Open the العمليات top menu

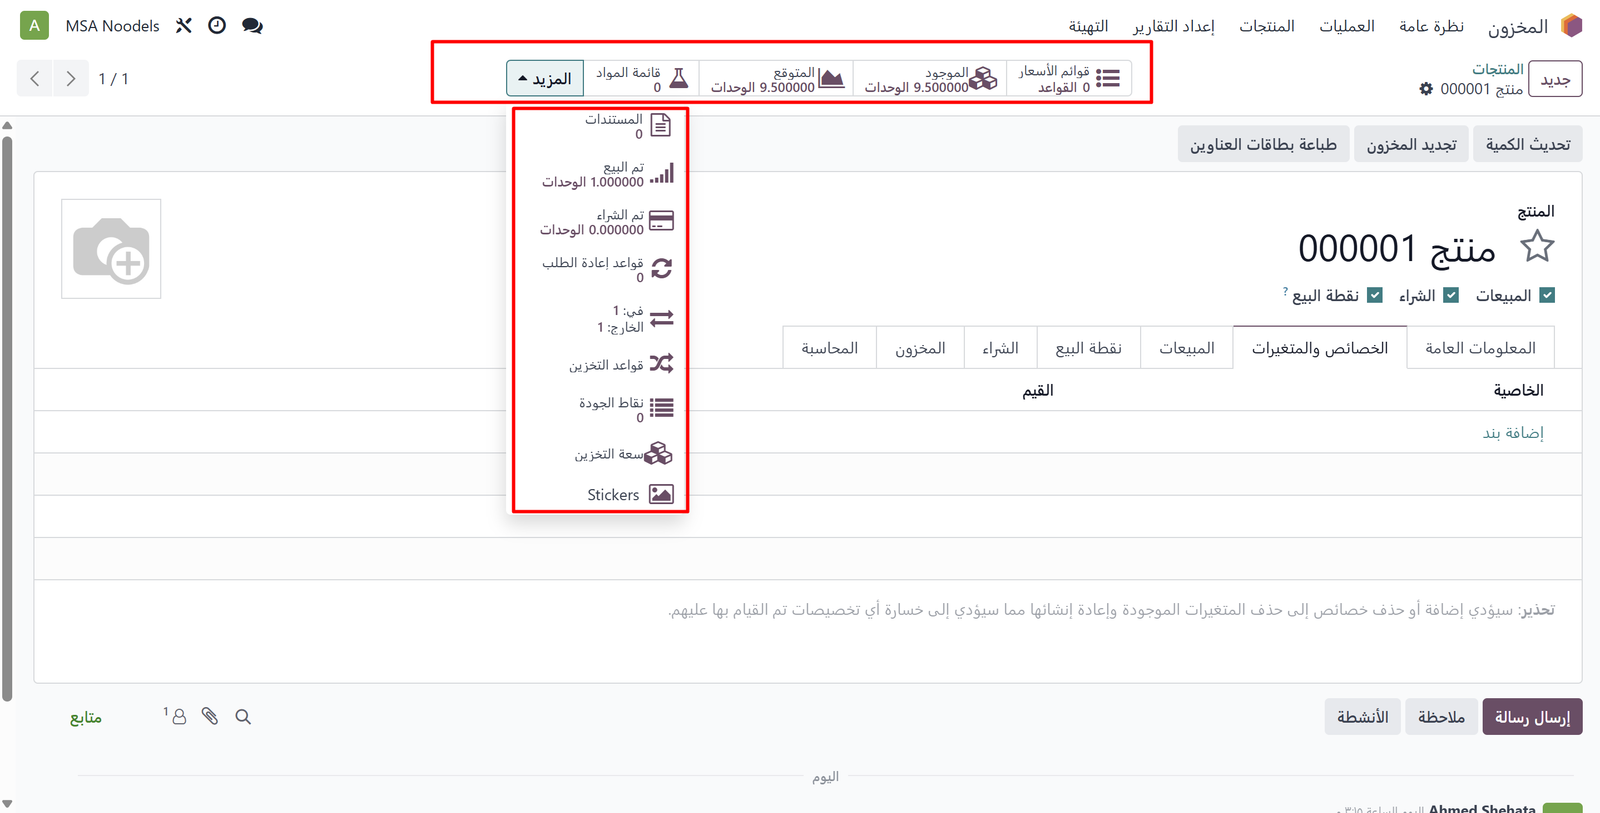(x=1347, y=26)
